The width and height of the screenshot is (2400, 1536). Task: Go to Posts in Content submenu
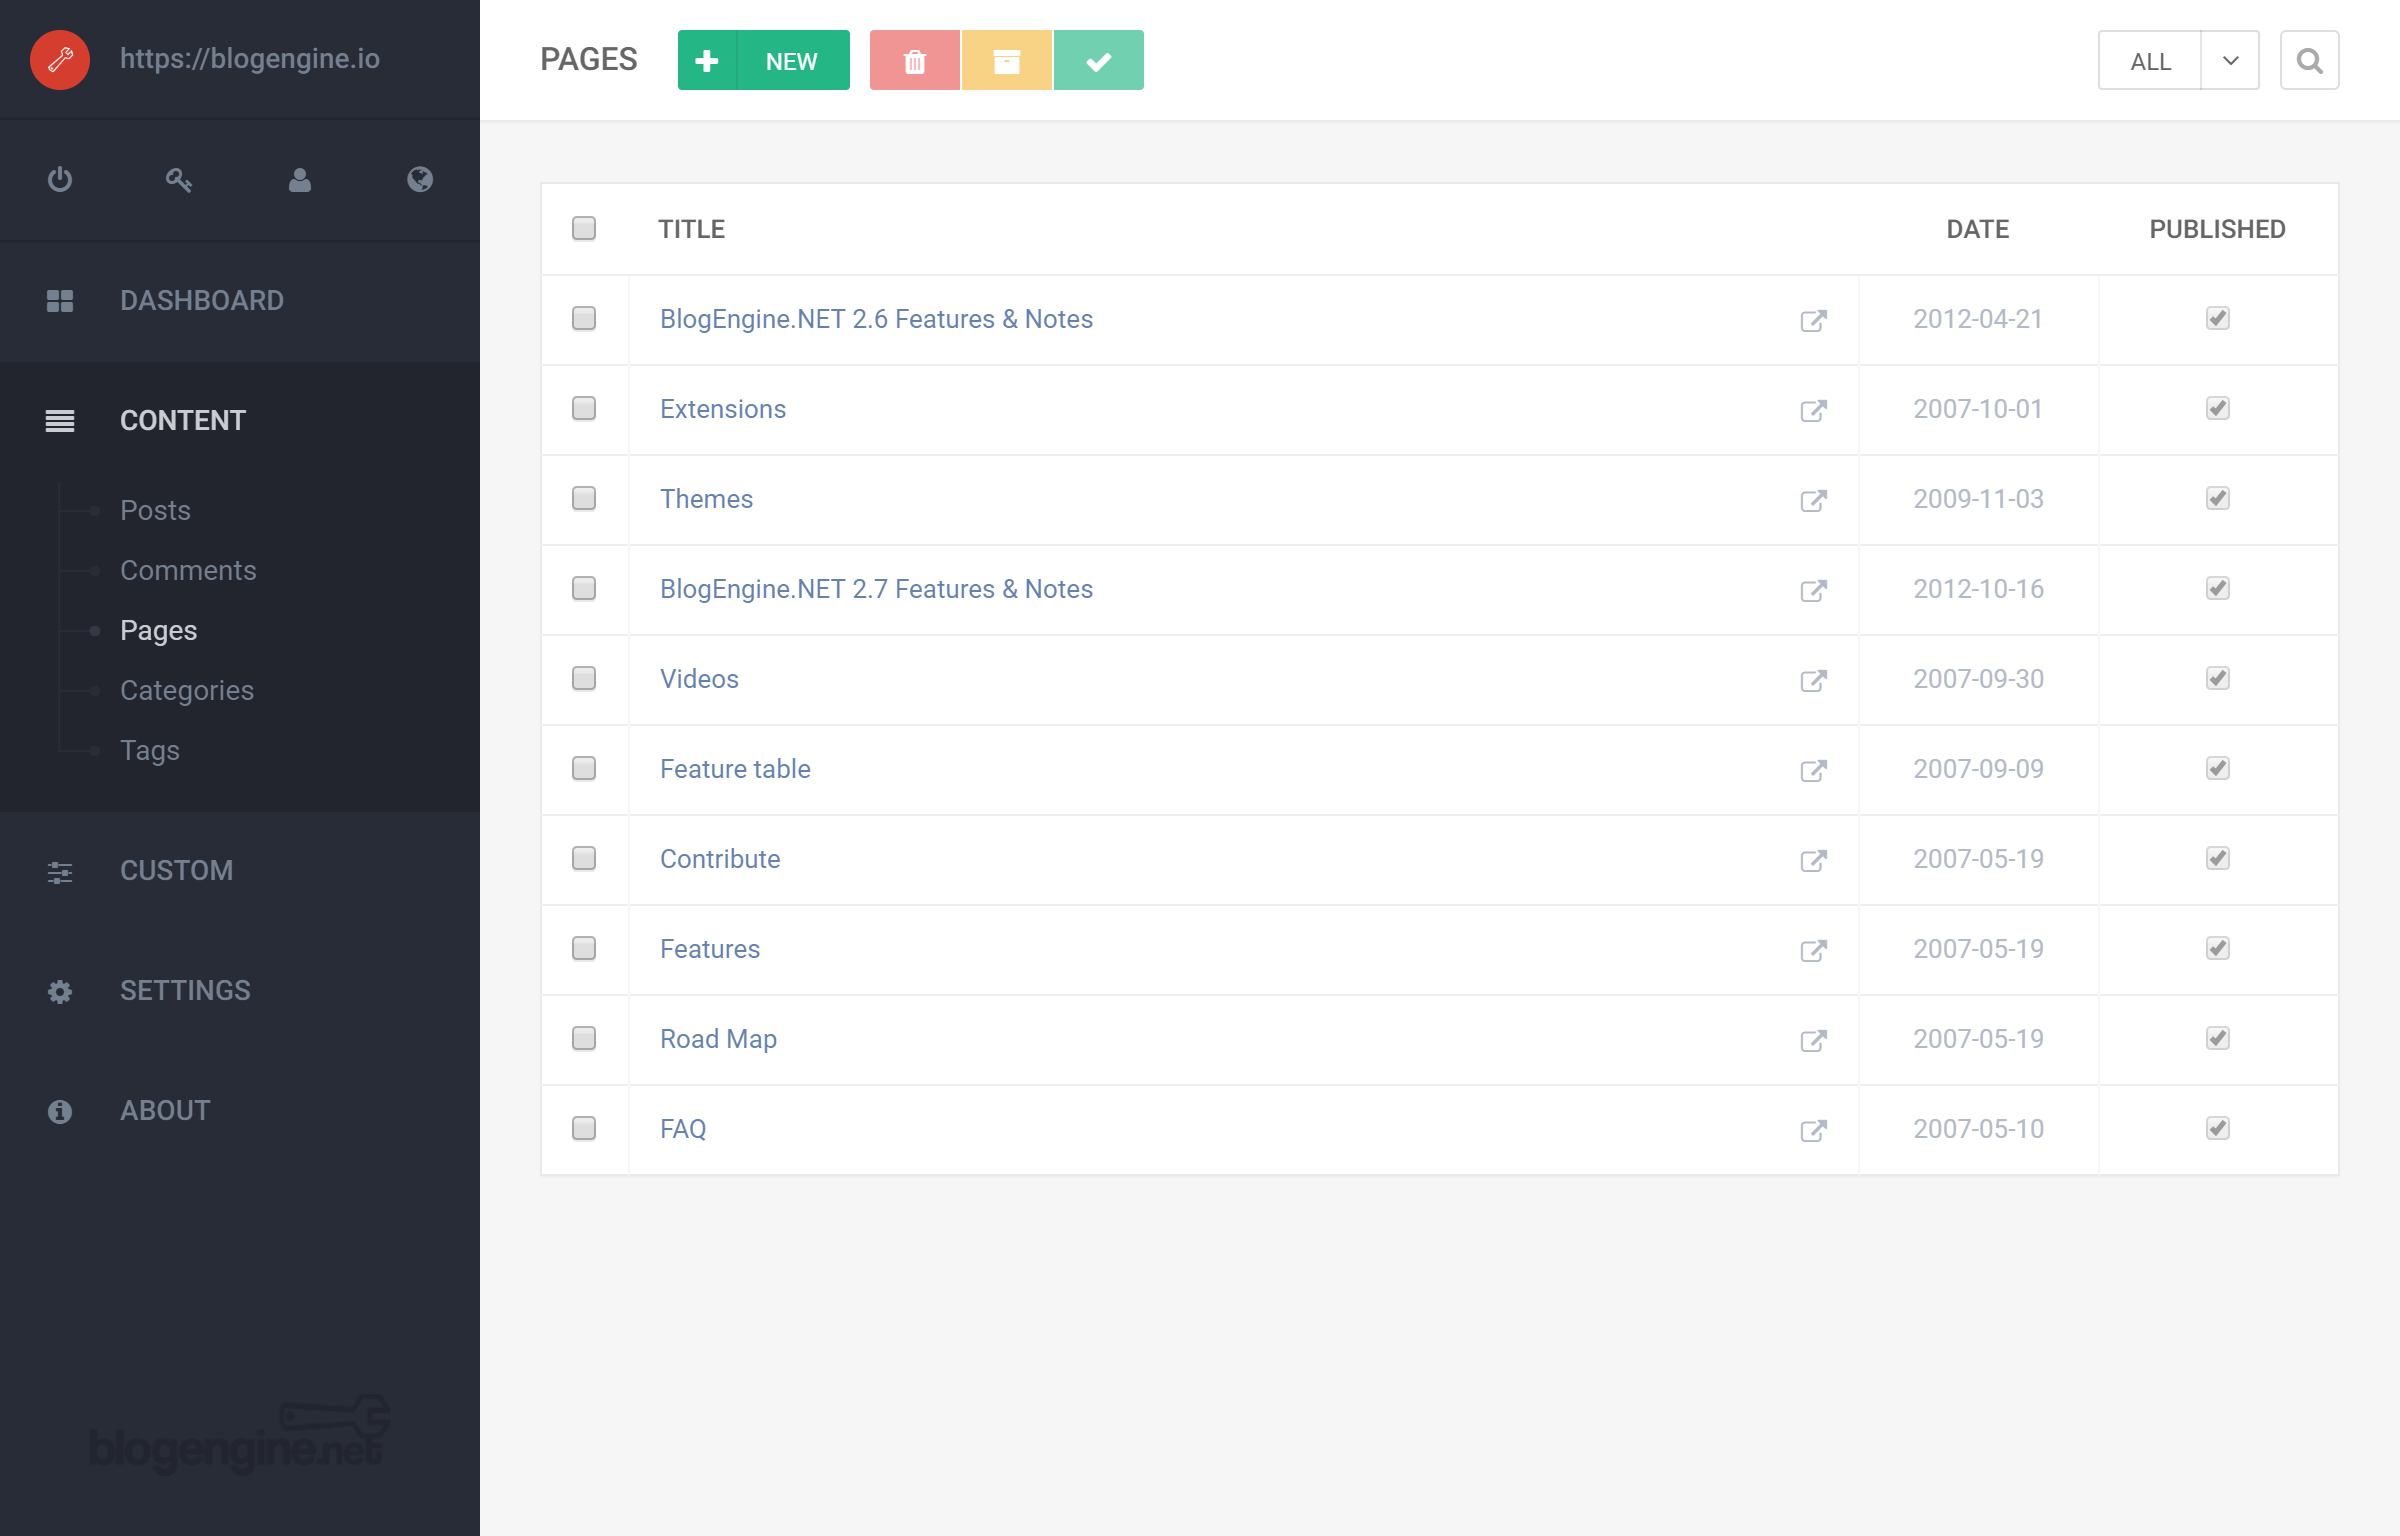coord(155,511)
